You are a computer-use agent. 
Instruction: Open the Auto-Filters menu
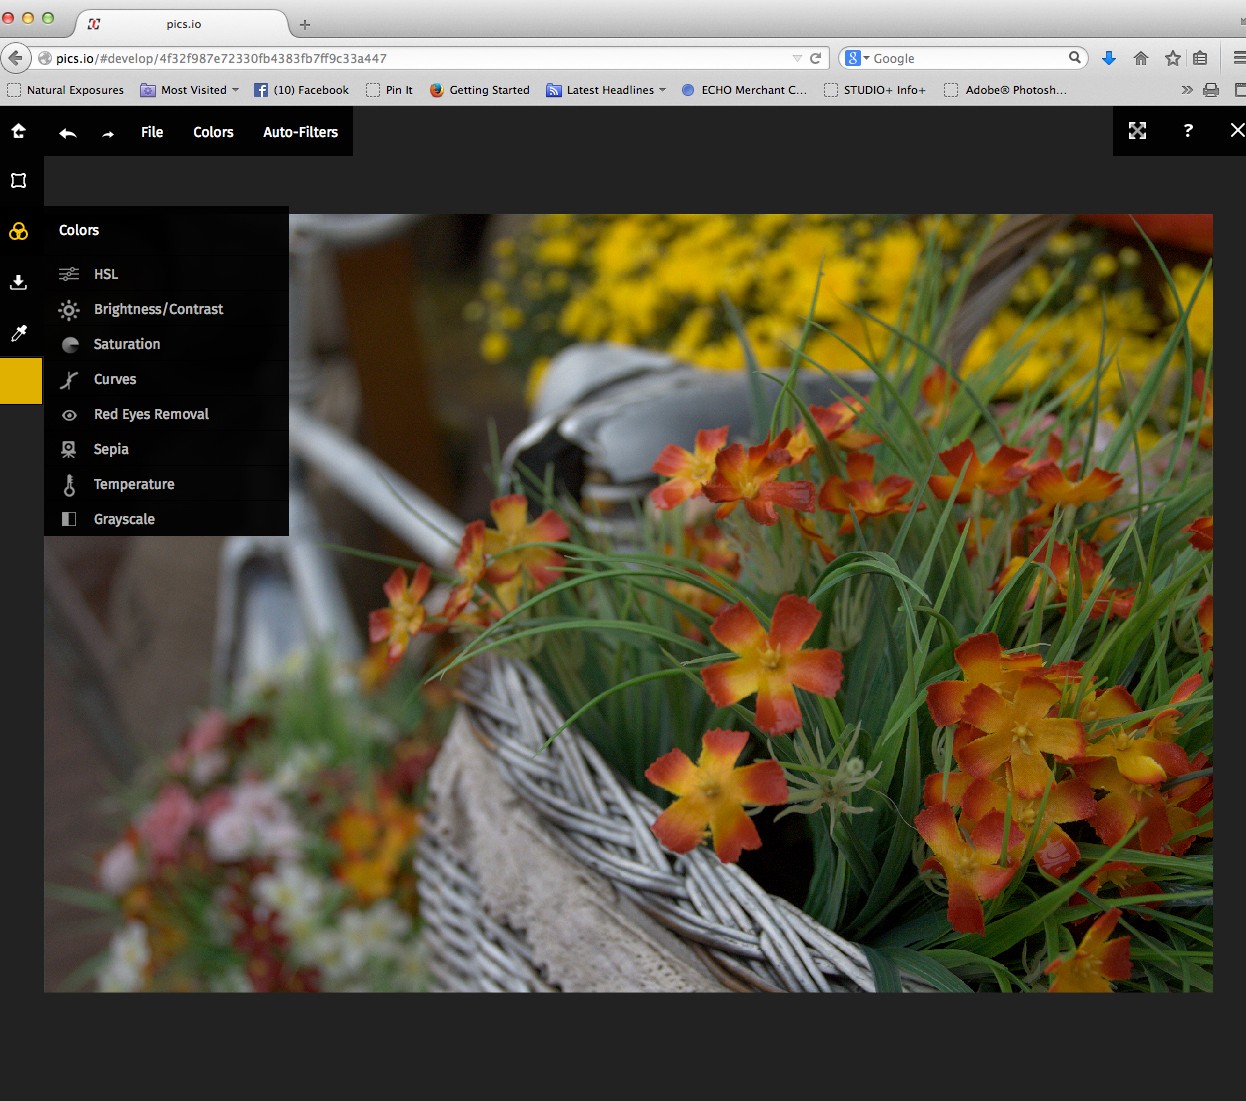pos(300,132)
